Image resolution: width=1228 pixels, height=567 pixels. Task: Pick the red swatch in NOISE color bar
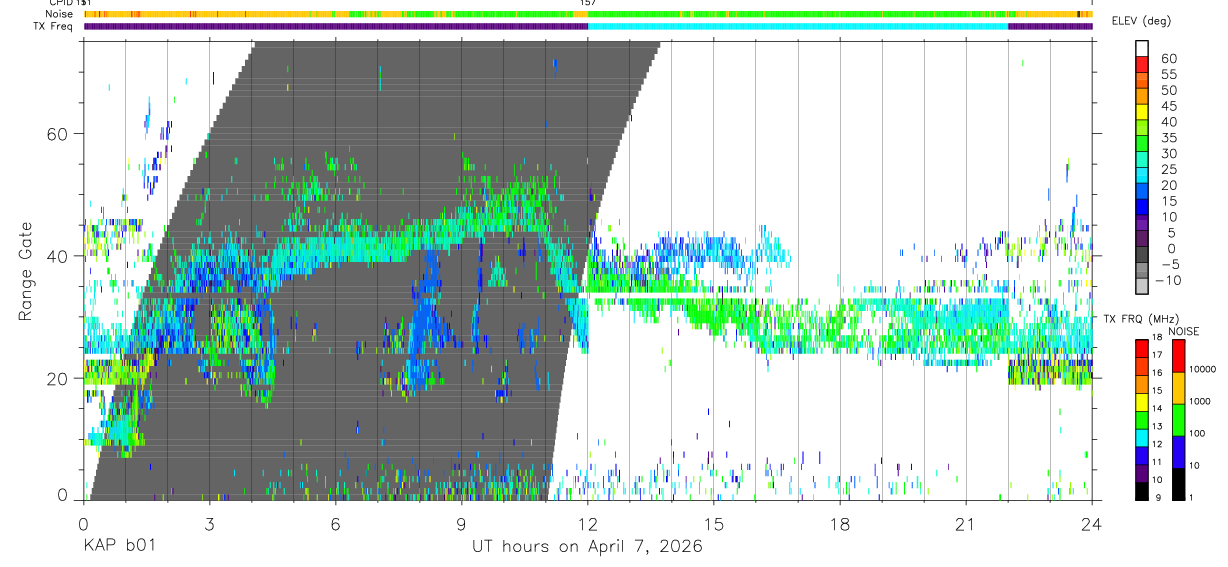tap(1177, 356)
